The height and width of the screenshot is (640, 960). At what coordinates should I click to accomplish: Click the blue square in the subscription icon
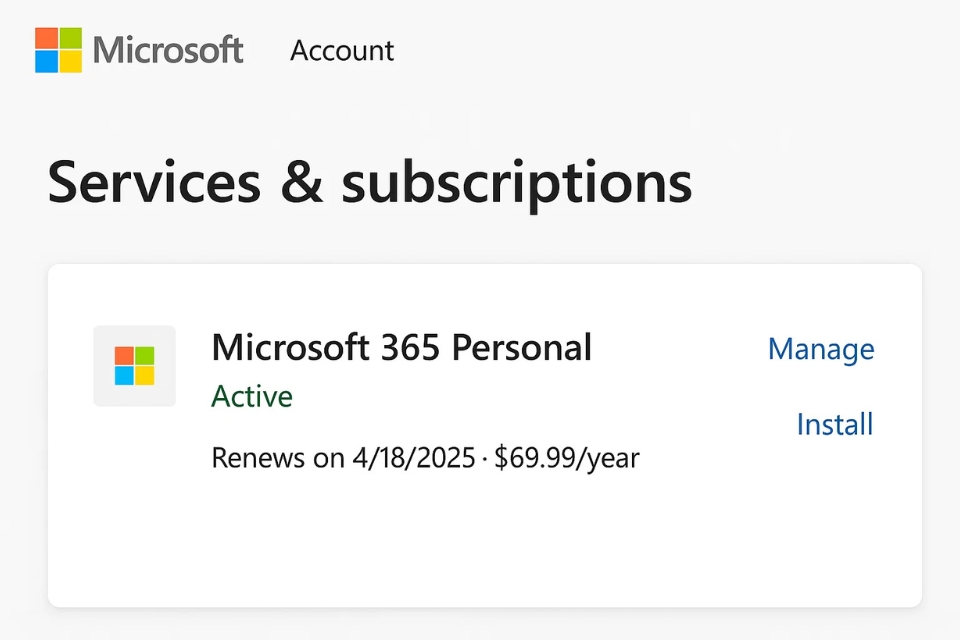pos(124,376)
